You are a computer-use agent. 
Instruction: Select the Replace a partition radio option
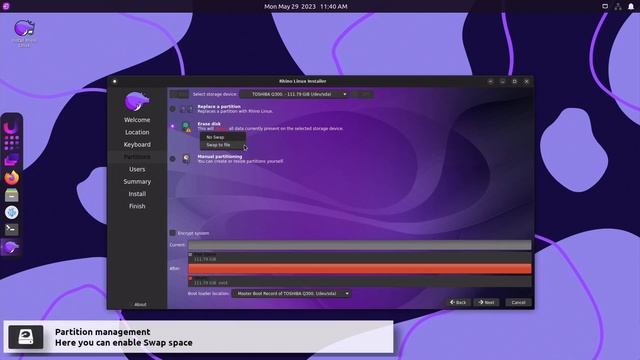point(173,109)
